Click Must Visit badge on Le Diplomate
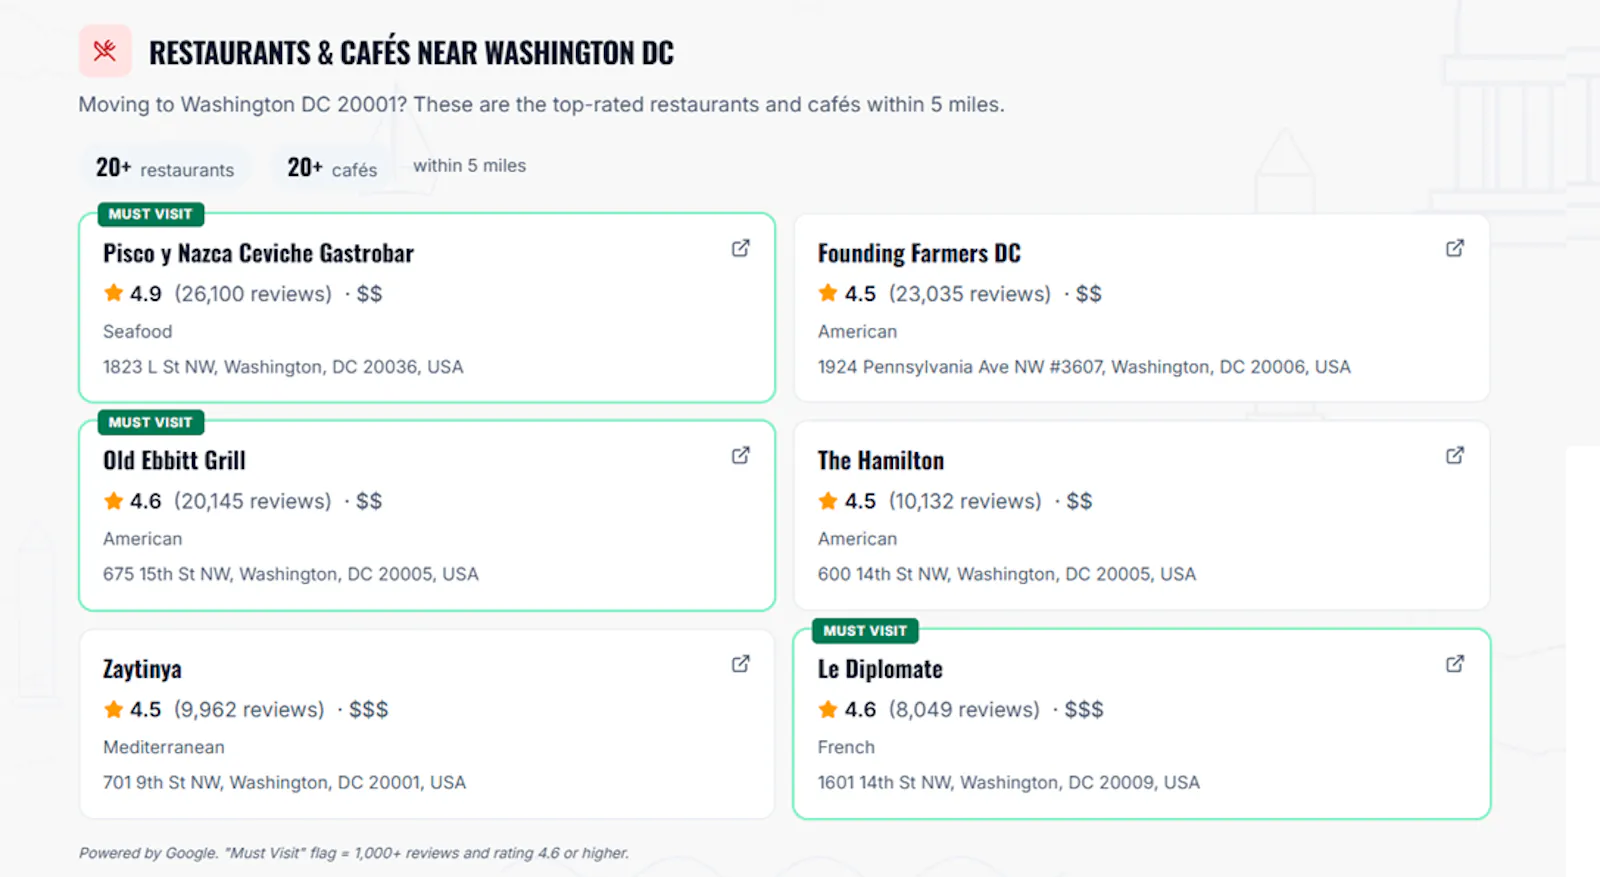 (x=865, y=631)
